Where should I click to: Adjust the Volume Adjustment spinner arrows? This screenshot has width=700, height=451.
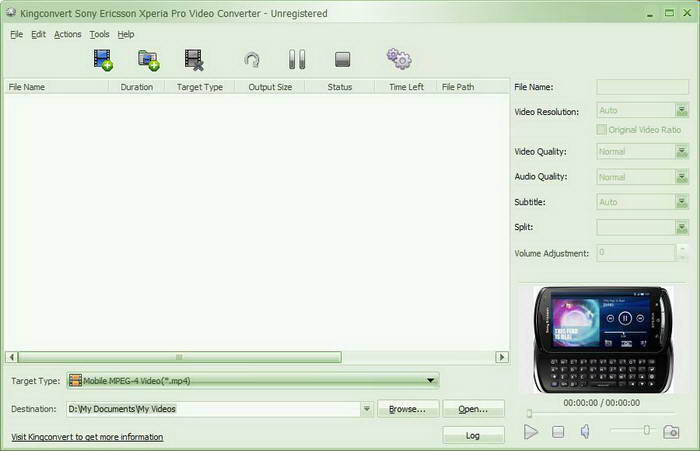tap(682, 252)
